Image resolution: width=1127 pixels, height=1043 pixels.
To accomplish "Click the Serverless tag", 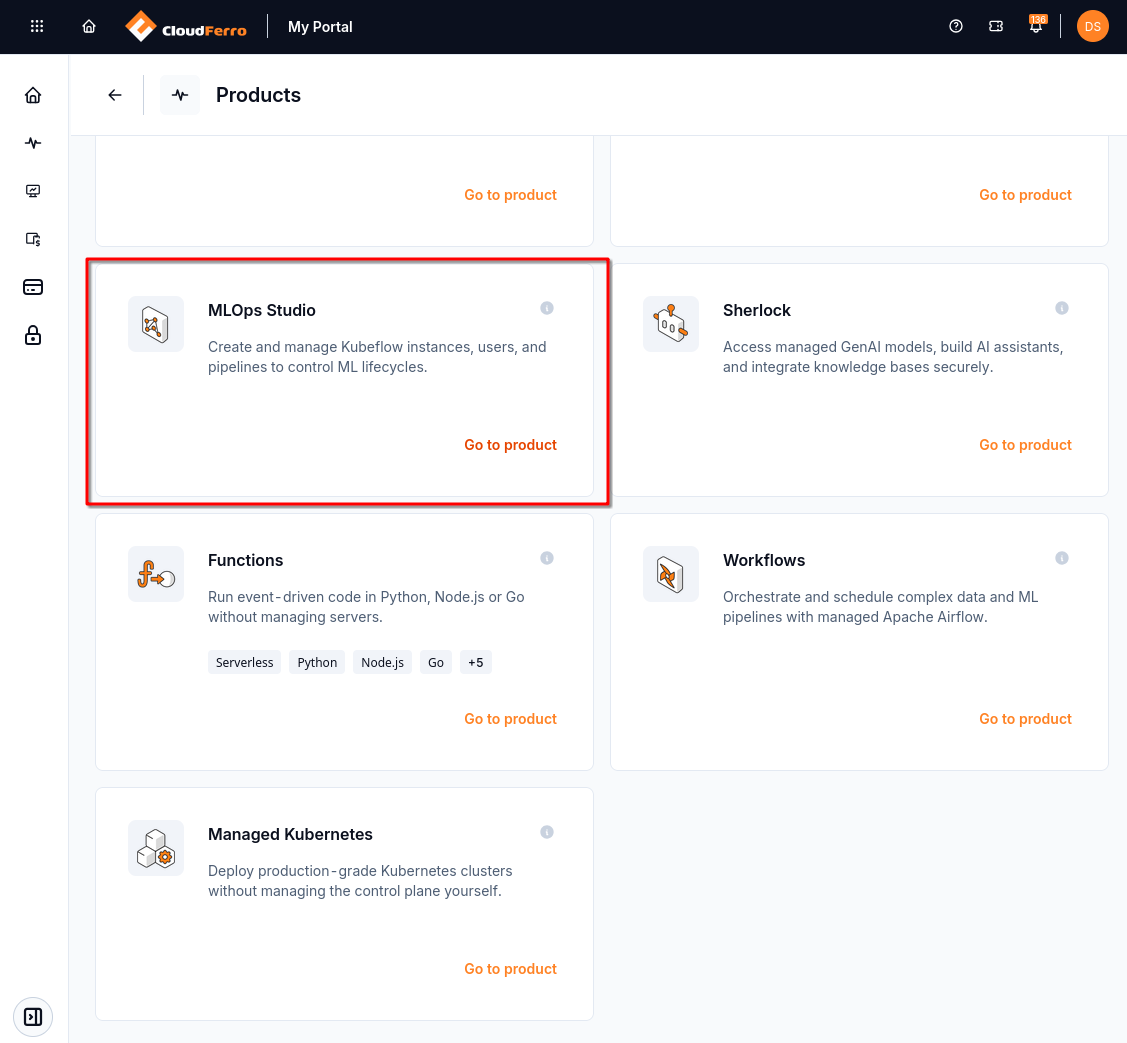I will pos(244,663).
